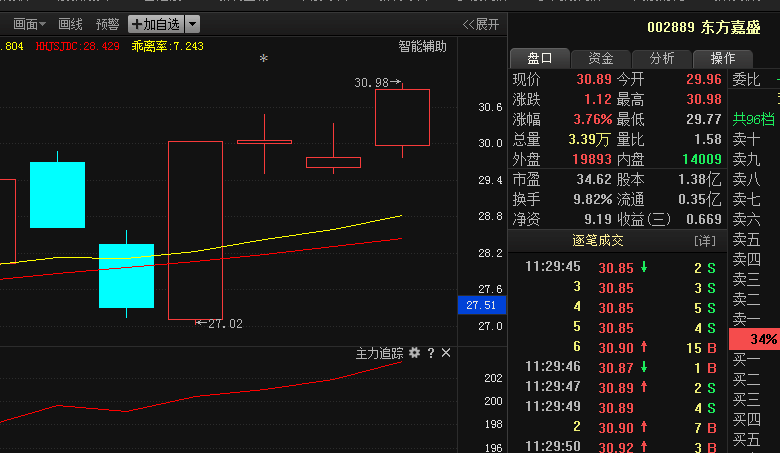Open 智能辅助 smart assistant
Viewport: 780px width, 453px height.
(422, 47)
